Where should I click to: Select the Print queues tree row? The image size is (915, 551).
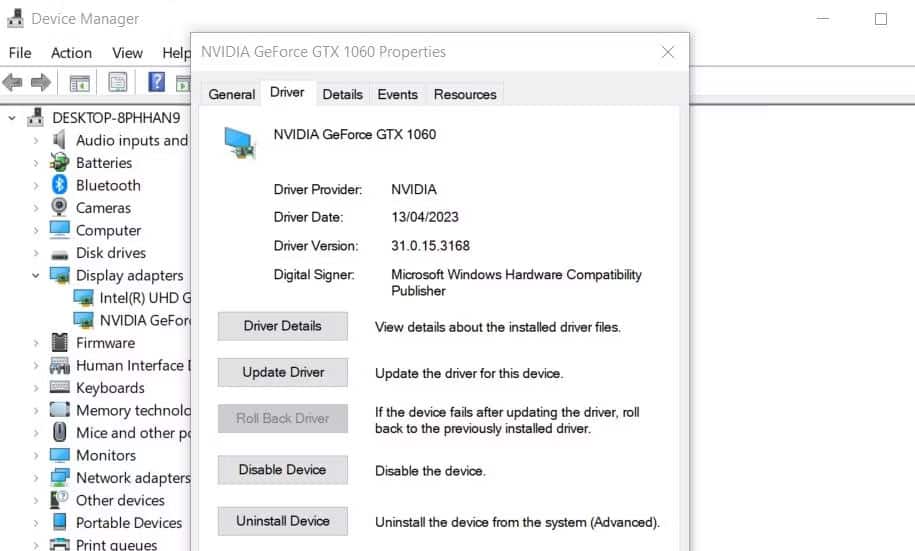[104, 545]
